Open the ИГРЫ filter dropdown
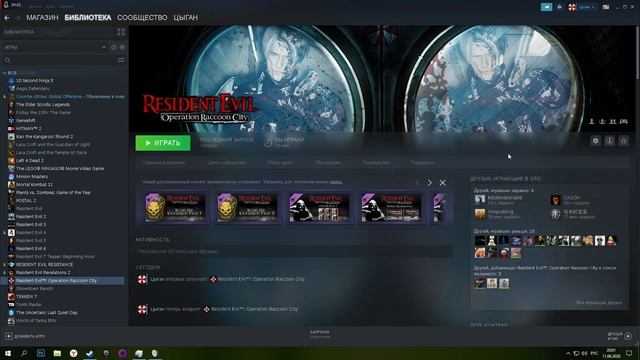Screen dimensions: 640x360 tap(55, 47)
